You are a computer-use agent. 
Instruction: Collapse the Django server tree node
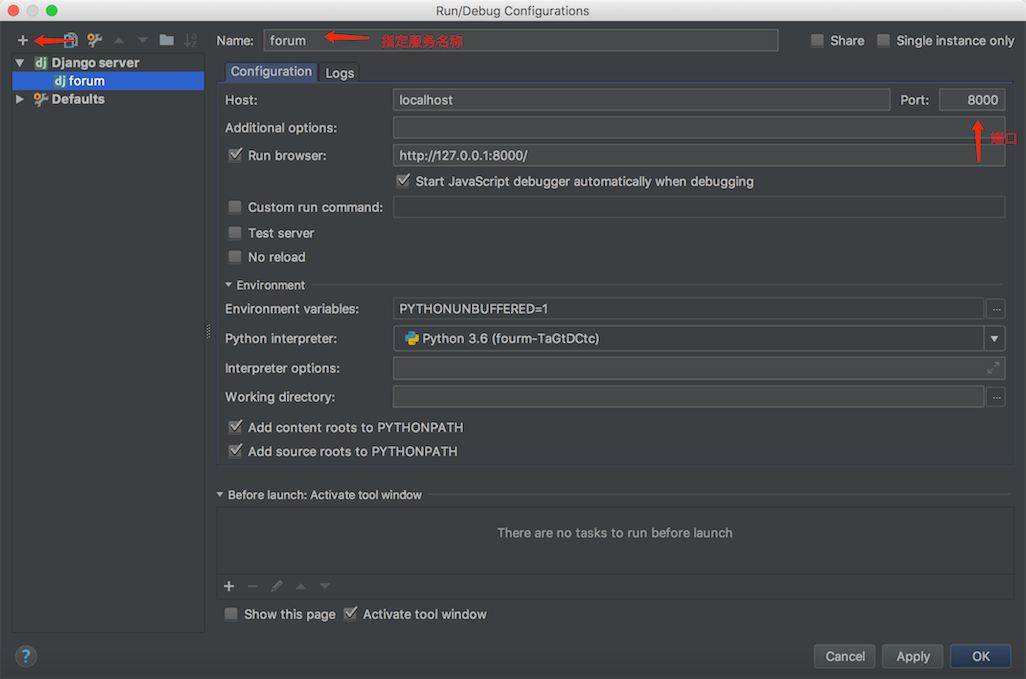20,63
